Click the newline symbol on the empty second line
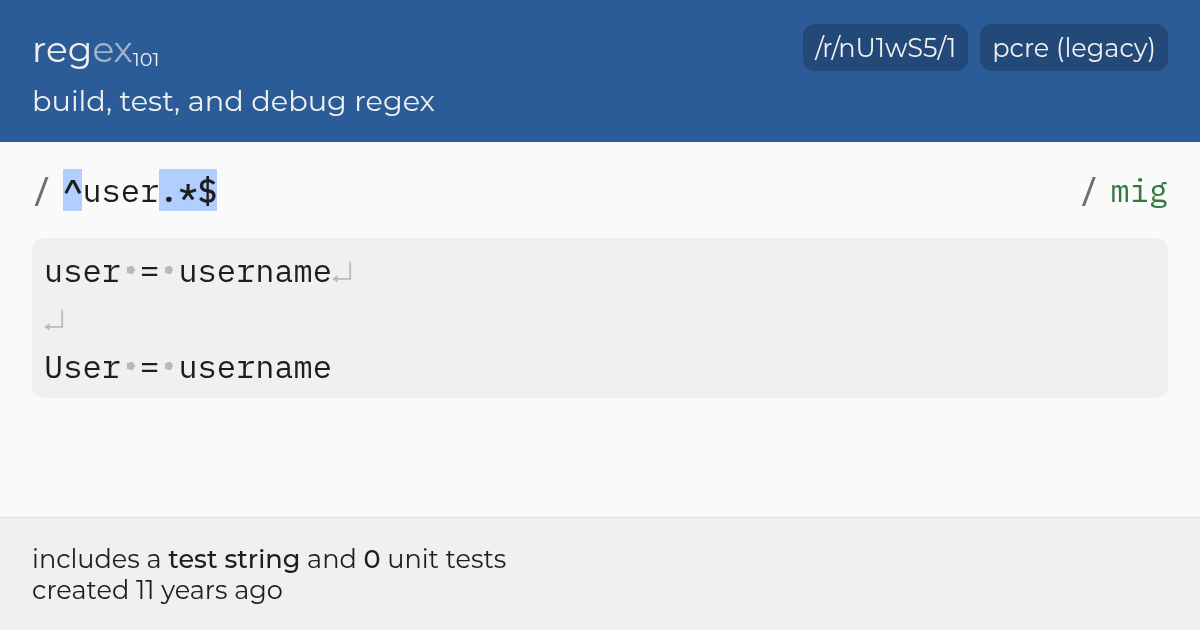This screenshot has width=1200, height=630. [54, 321]
